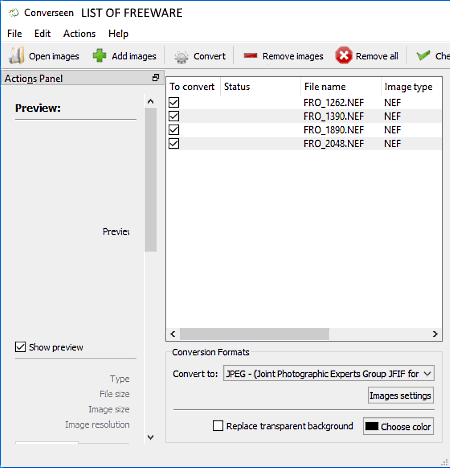Open the Edit menu
The image size is (450, 468).
[x=42, y=34]
